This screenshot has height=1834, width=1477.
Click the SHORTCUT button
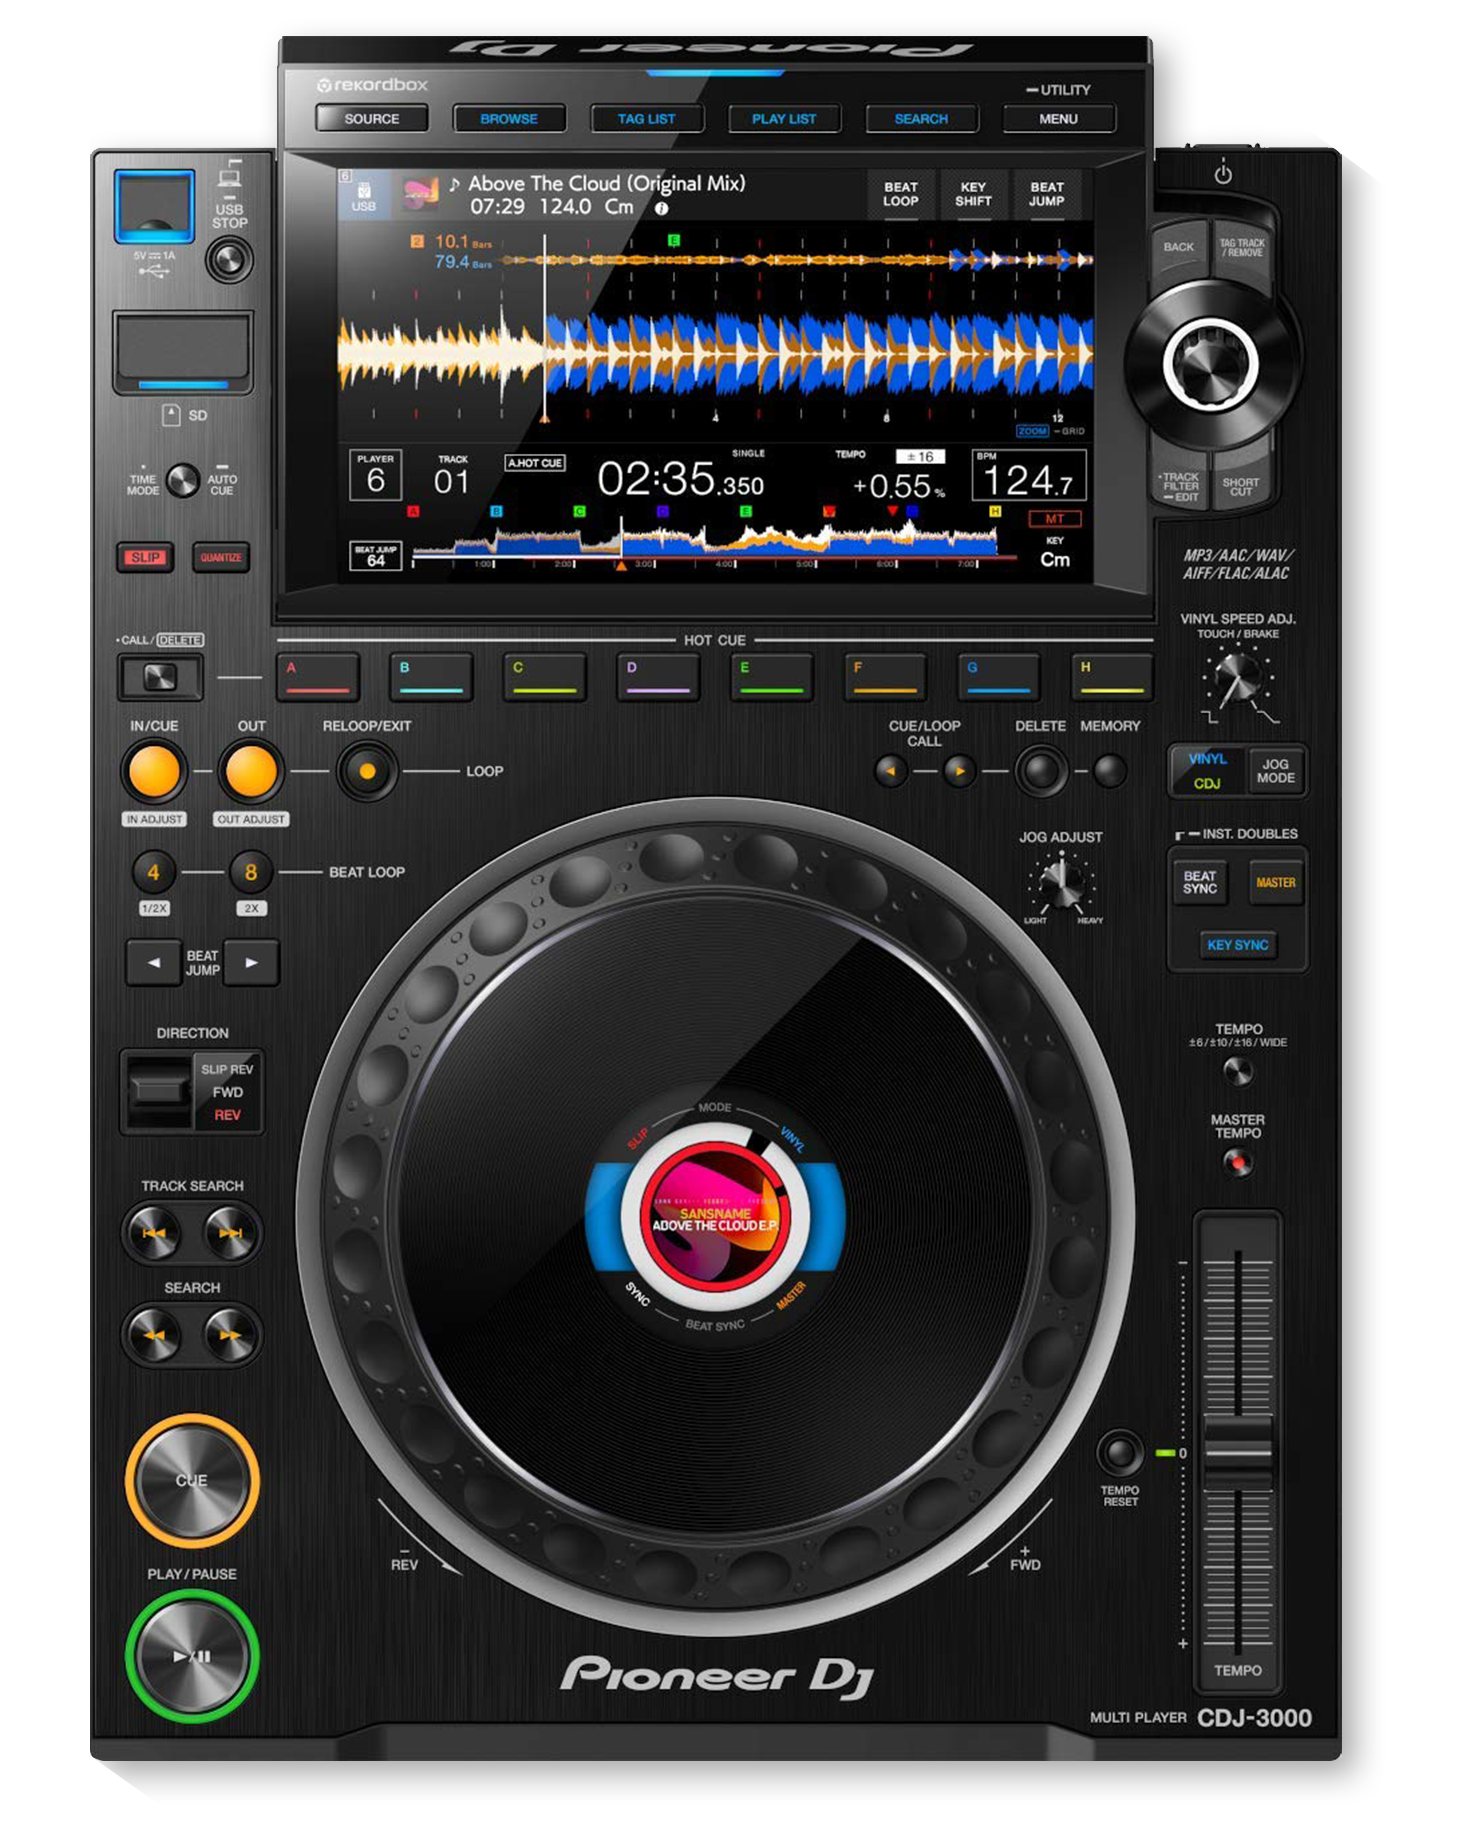coord(1241,486)
